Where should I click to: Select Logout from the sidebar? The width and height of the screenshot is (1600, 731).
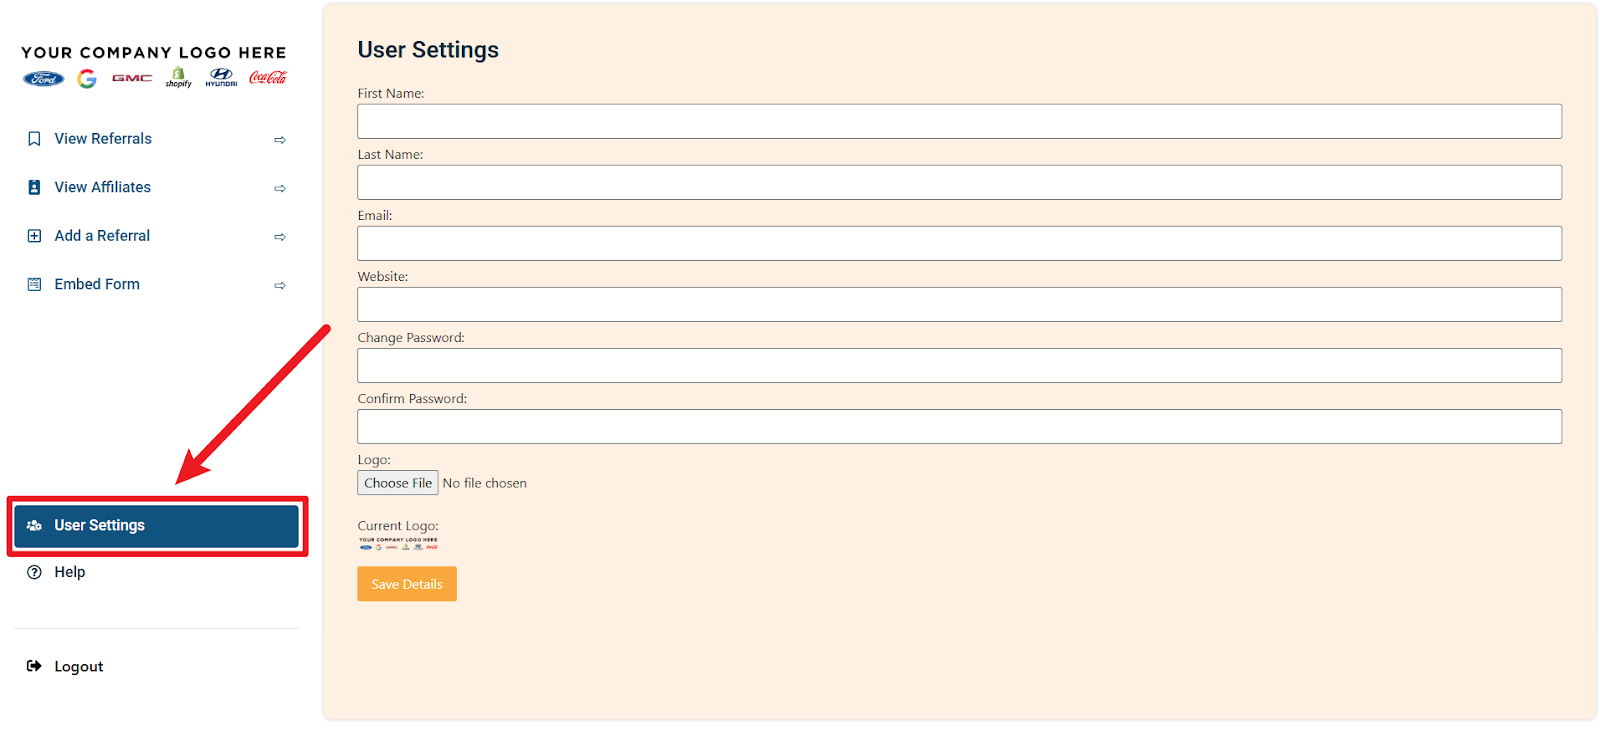point(78,666)
